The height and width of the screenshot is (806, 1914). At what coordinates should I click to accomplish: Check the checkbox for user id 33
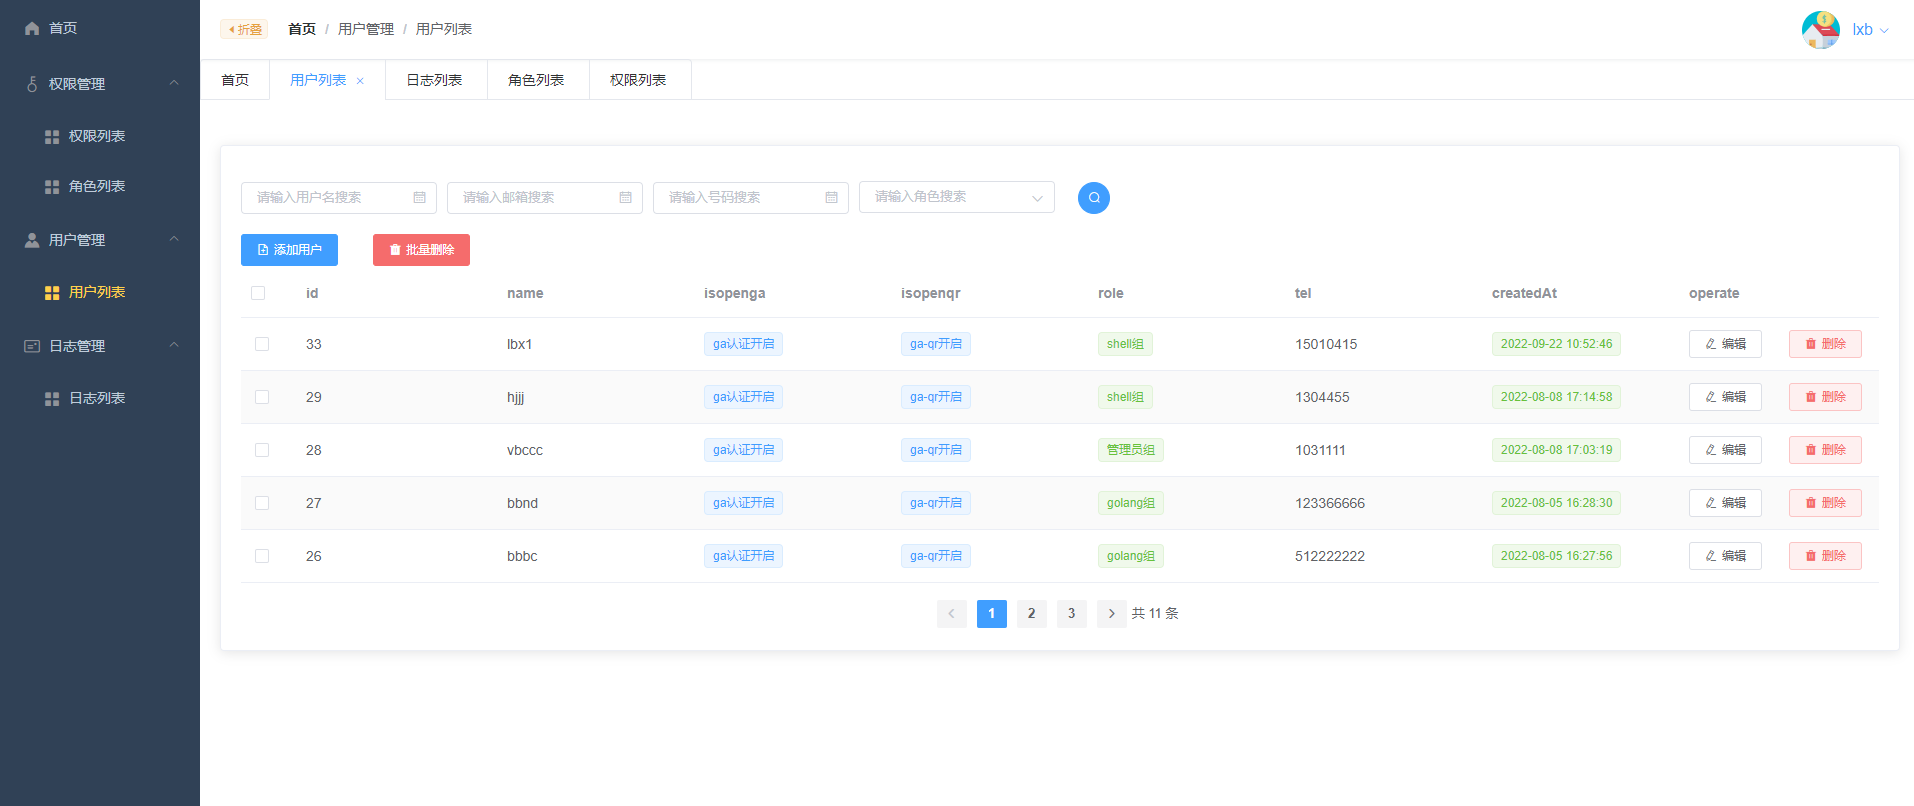coord(262,344)
